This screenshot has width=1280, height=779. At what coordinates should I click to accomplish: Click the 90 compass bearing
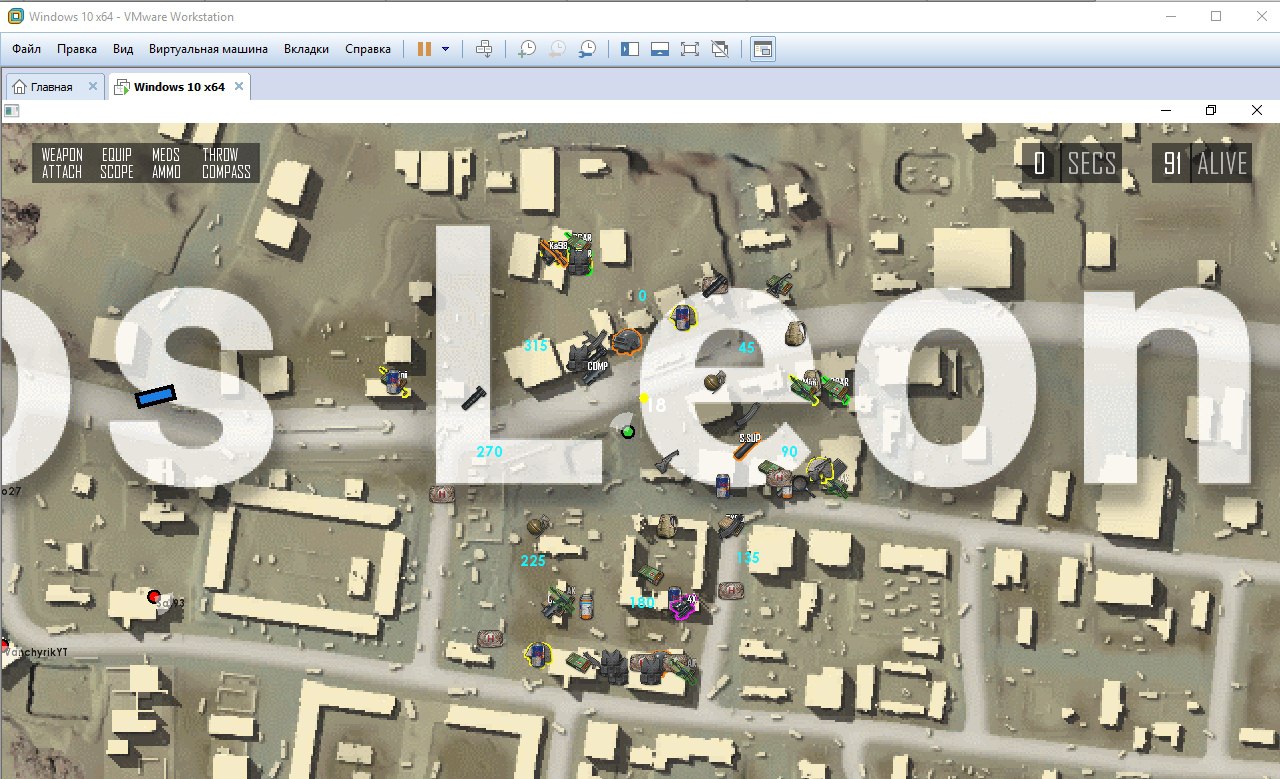(x=789, y=452)
